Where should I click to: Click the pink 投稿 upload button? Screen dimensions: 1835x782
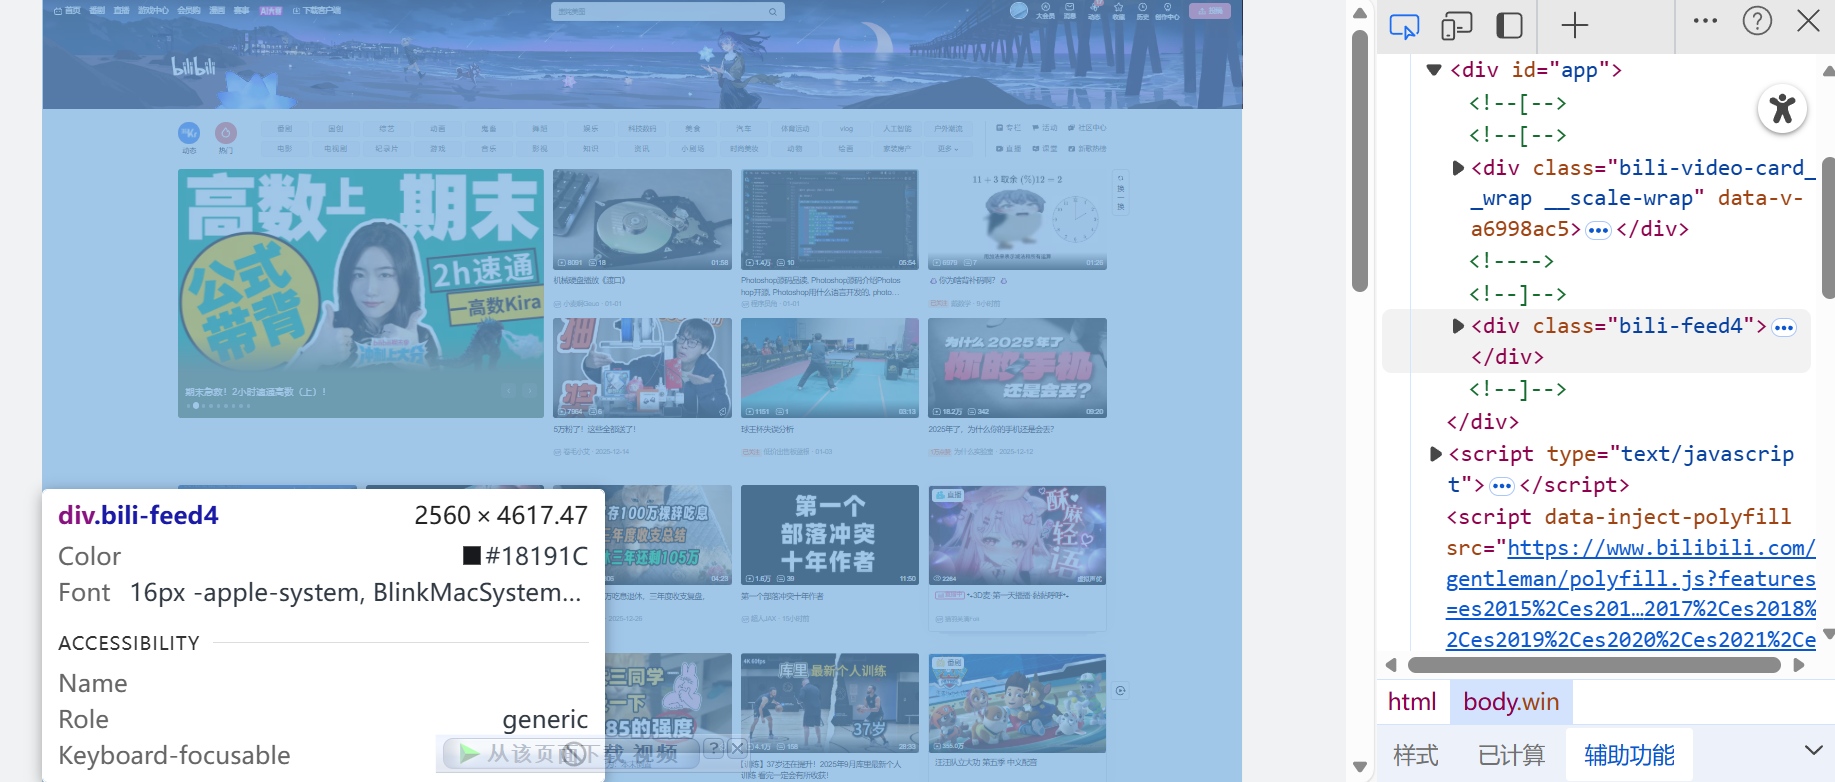pyautogui.click(x=1210, y=11)
